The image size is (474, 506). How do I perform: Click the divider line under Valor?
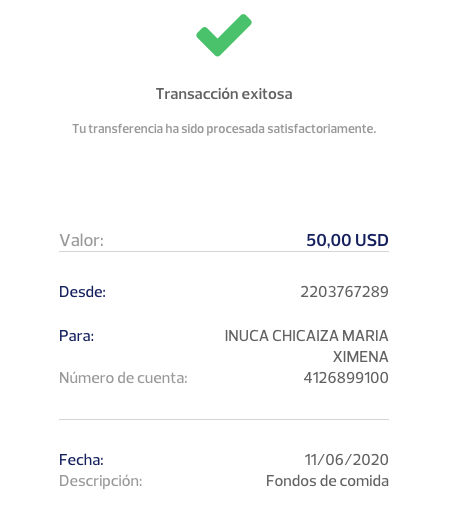point(224,252)
